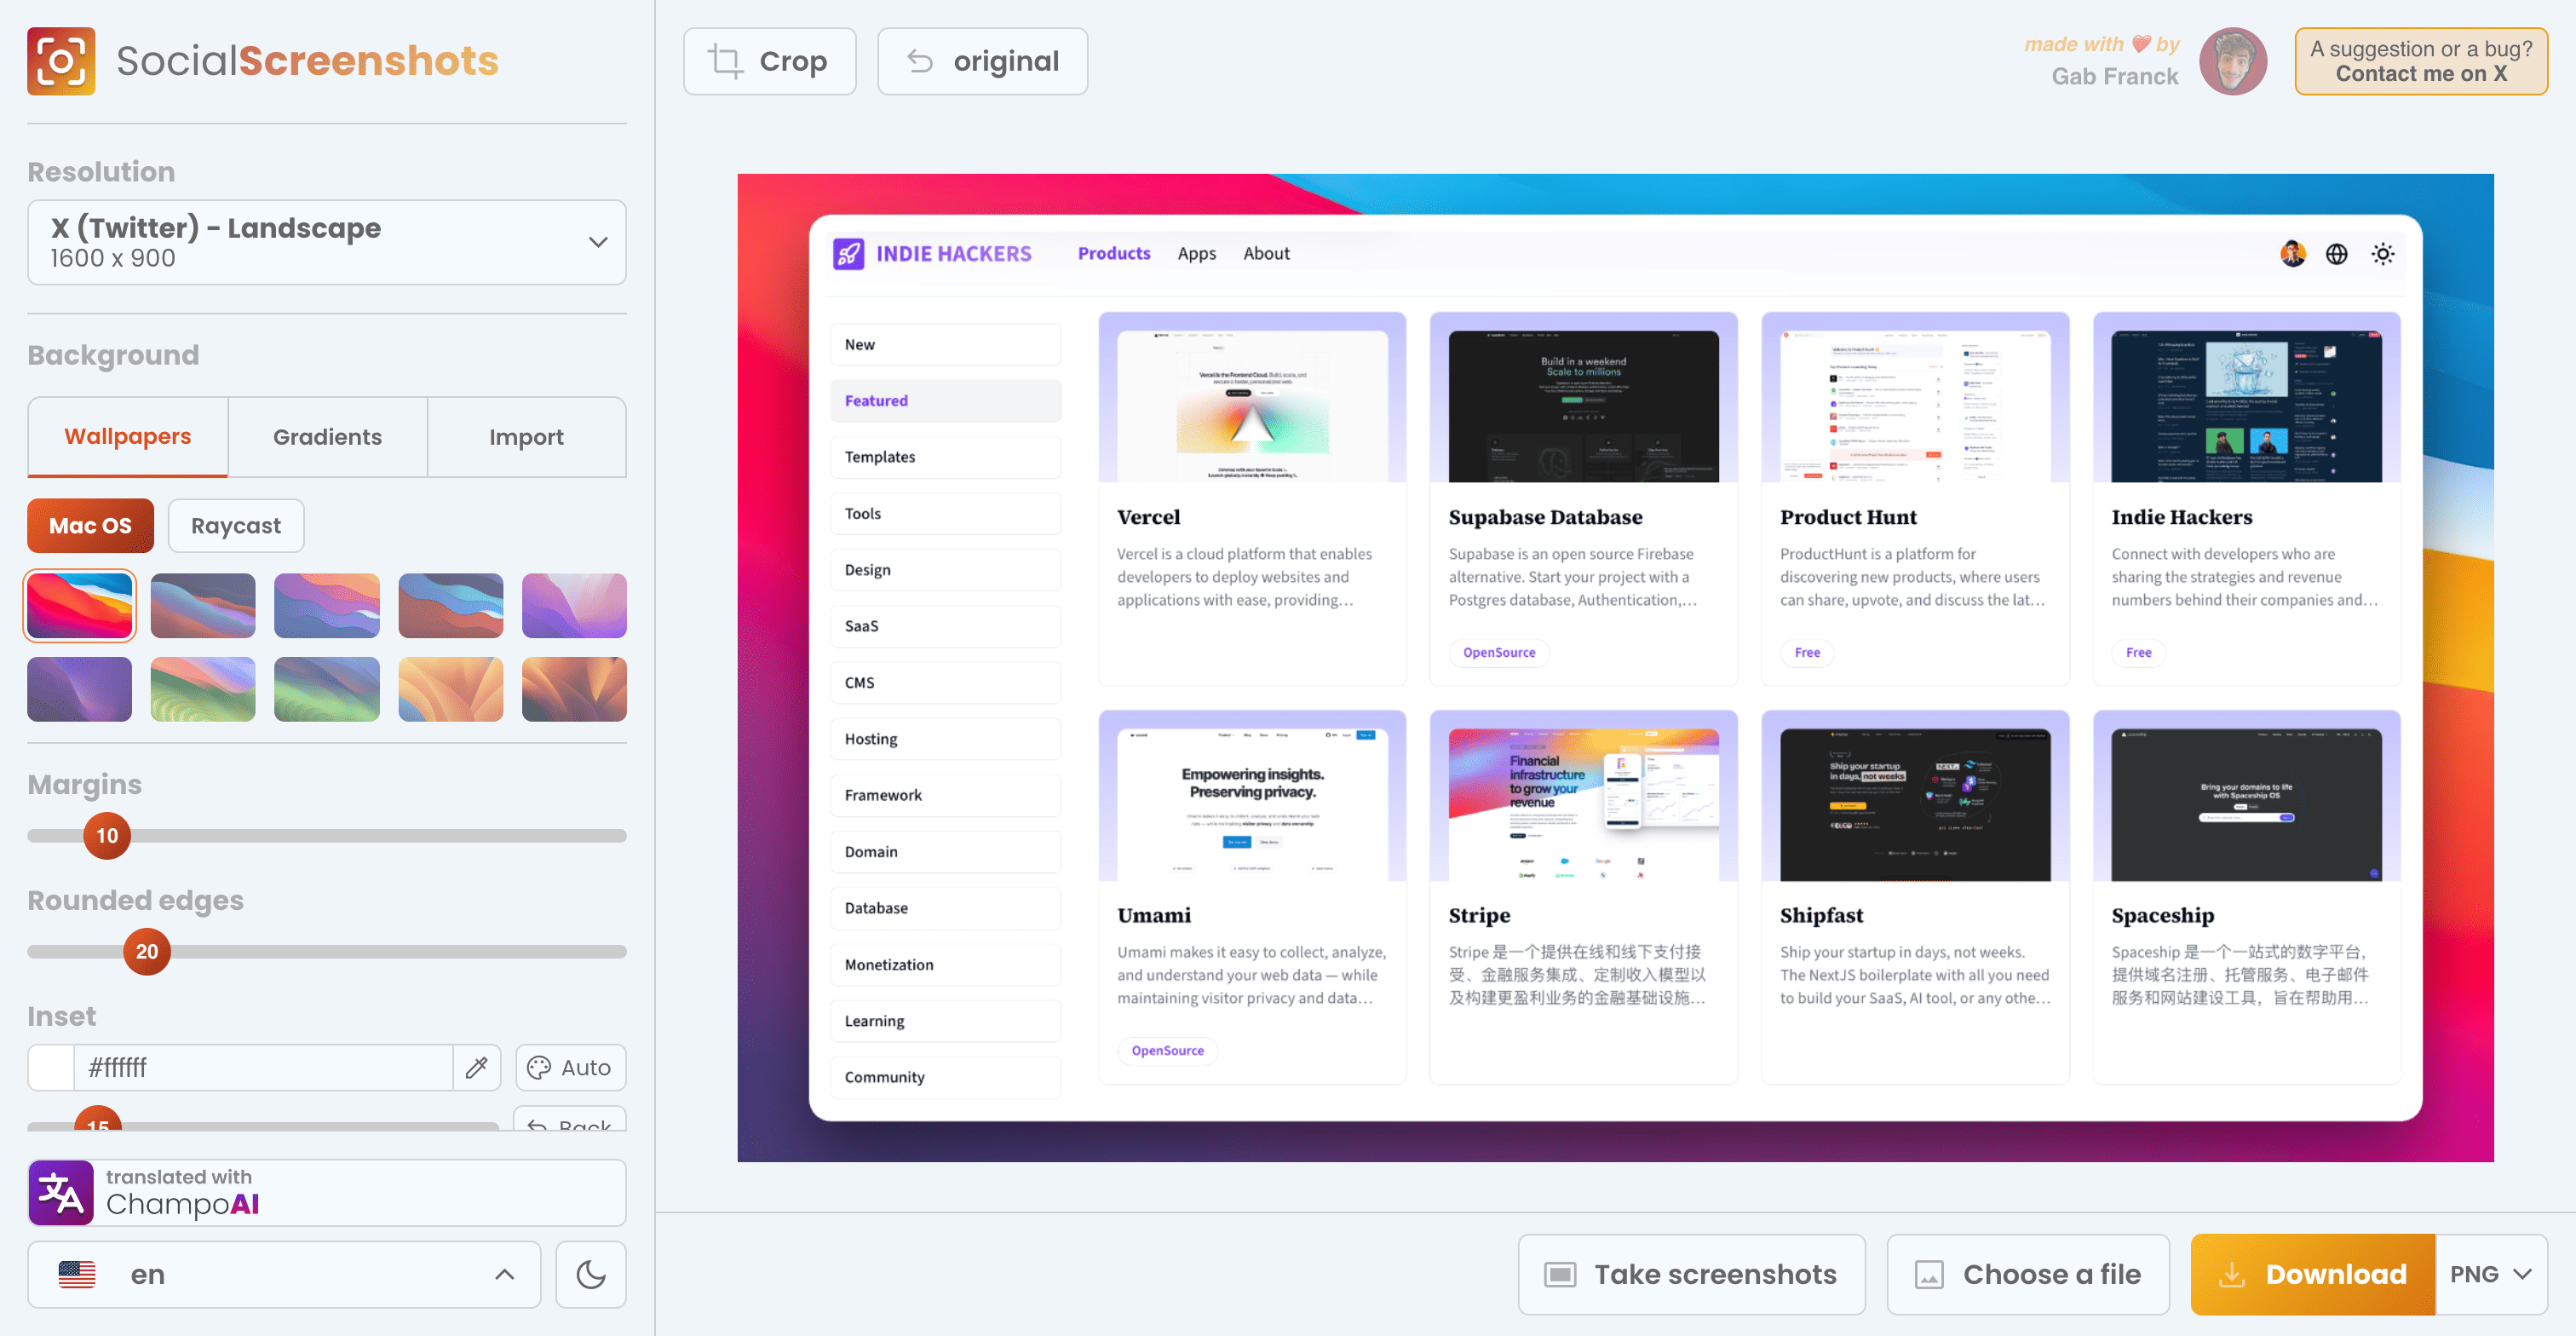Switch to the Import tab
This screenshot has width=2576, height=1336.
(526, 437)
